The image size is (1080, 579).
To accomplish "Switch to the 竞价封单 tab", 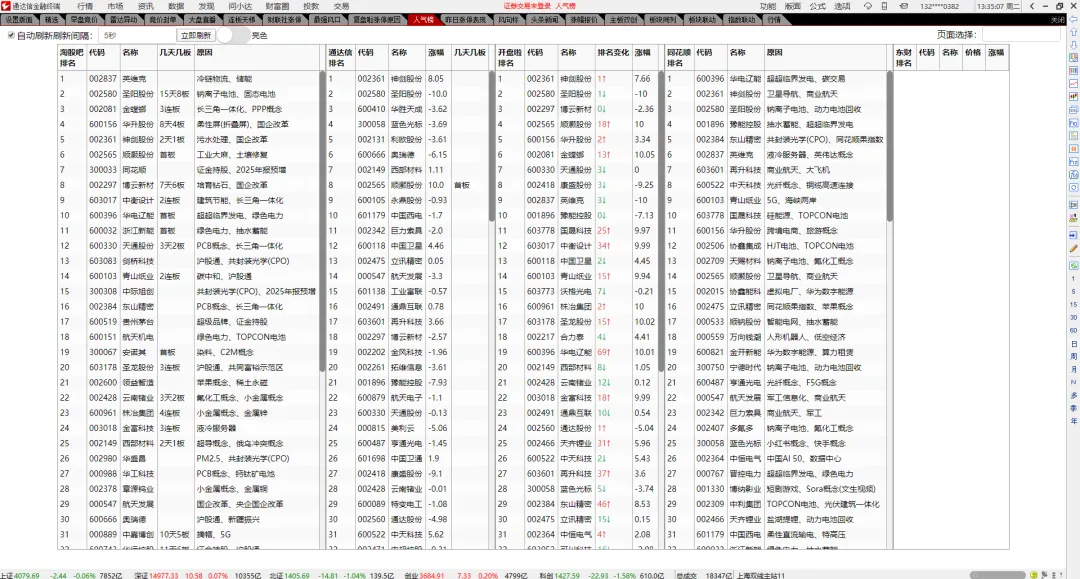I will click(x=163, y=20).
